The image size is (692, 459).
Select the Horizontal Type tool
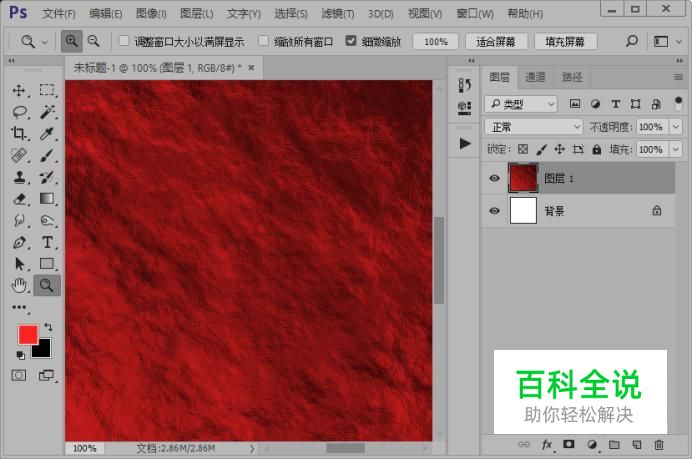[47, 242]
